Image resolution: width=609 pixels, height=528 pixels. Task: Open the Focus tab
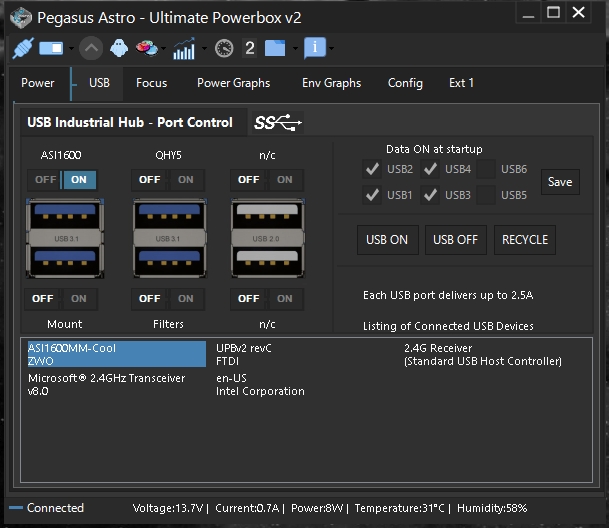coord(151,83)
